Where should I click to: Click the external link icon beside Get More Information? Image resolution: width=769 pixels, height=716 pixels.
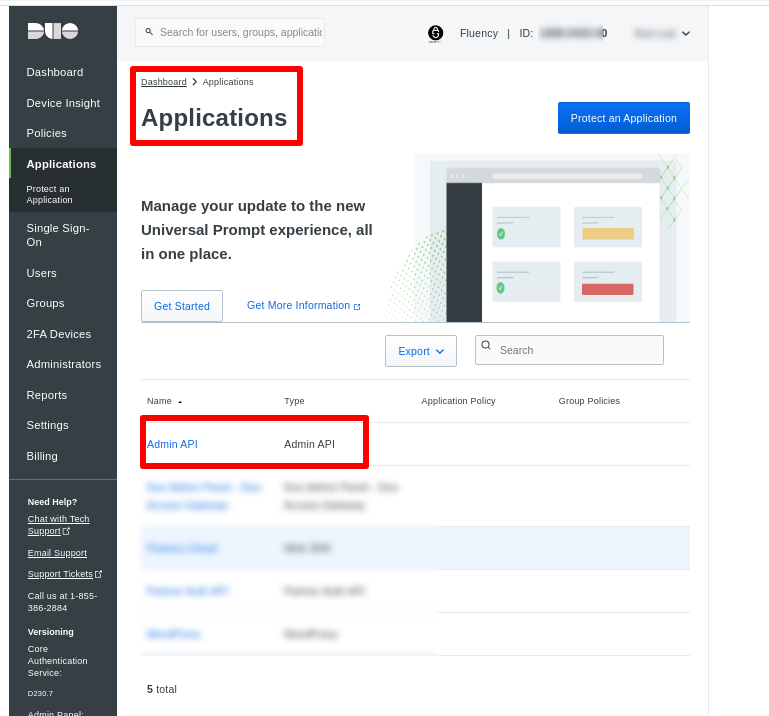point(357,307)
